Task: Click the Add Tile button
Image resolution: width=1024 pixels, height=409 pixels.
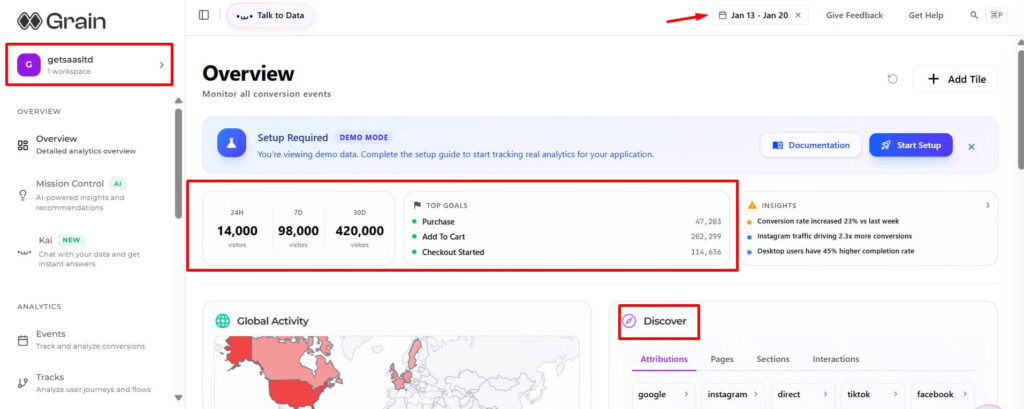Action: point(955,79)
